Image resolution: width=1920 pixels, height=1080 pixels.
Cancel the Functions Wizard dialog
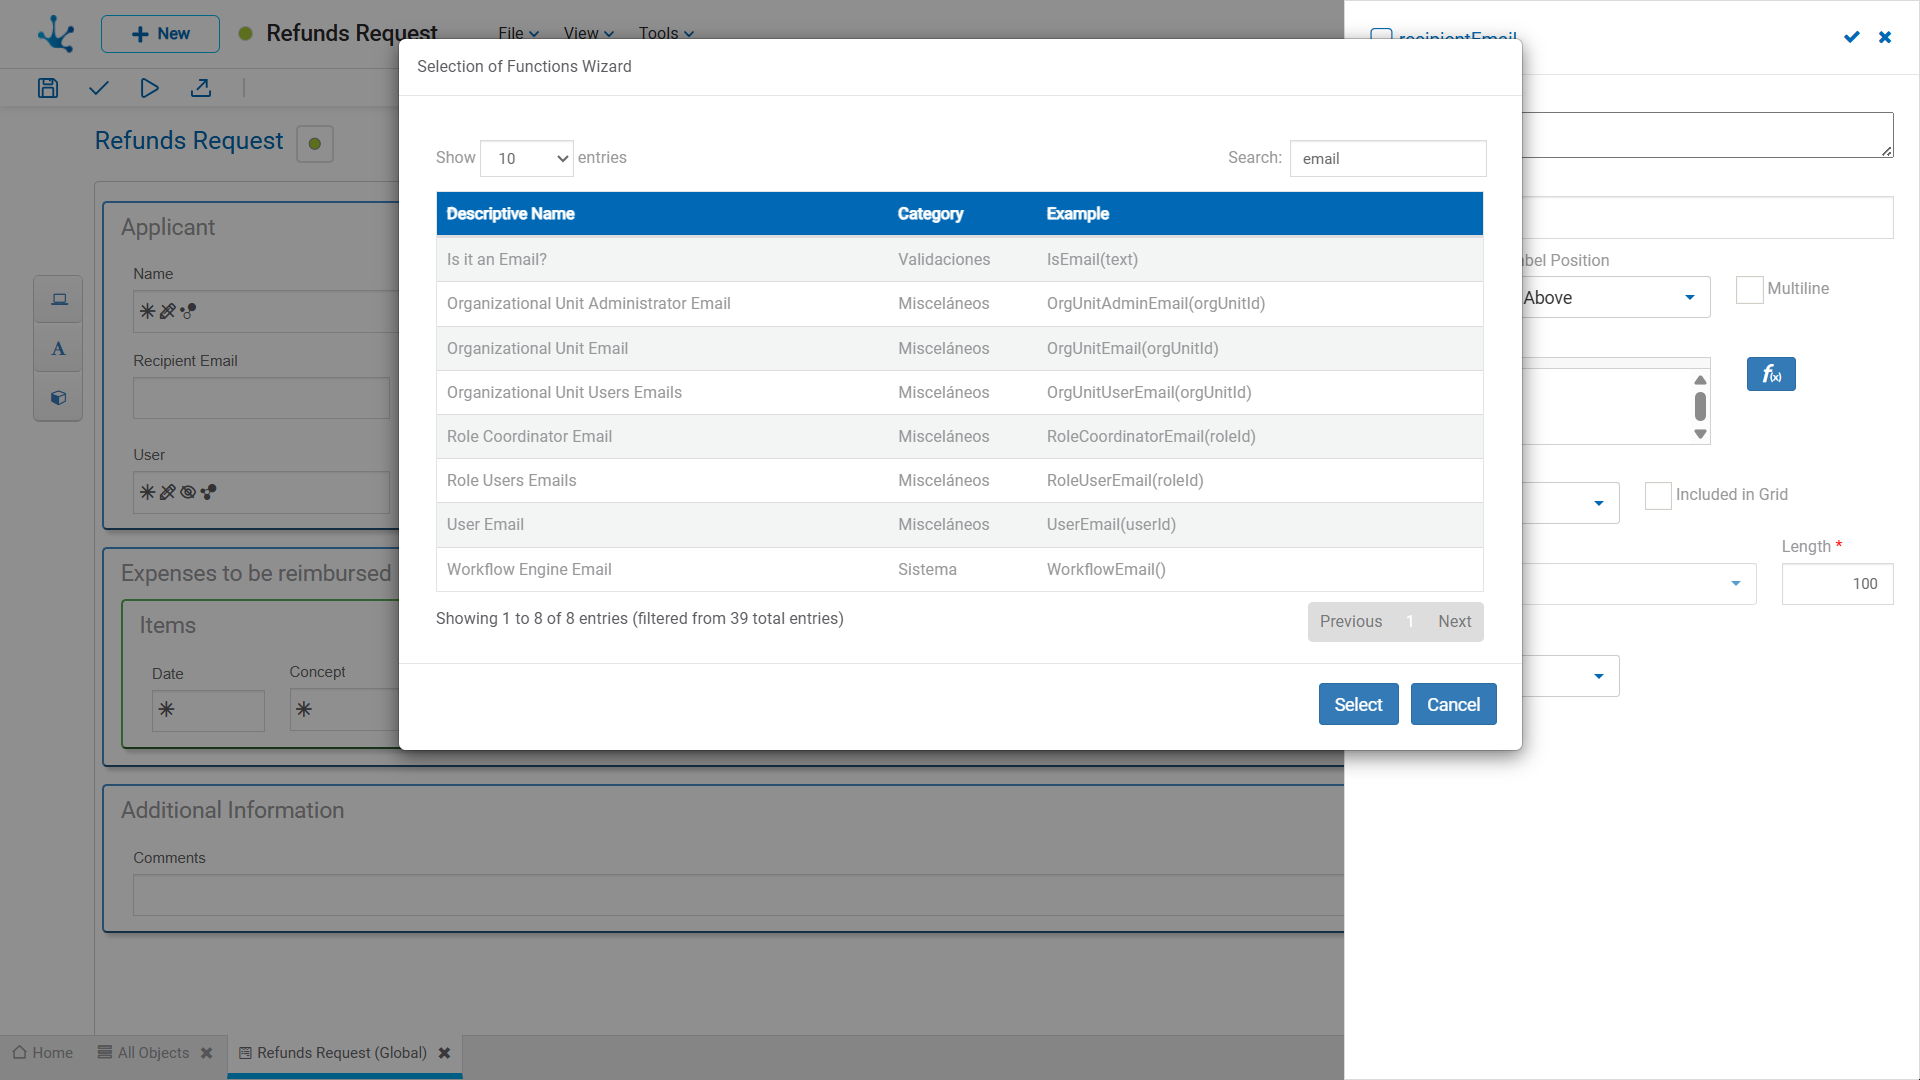coord(1453,704)
